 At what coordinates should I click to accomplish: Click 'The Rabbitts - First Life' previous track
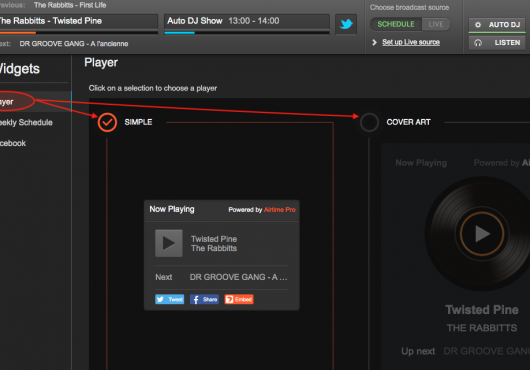(70, 5)
